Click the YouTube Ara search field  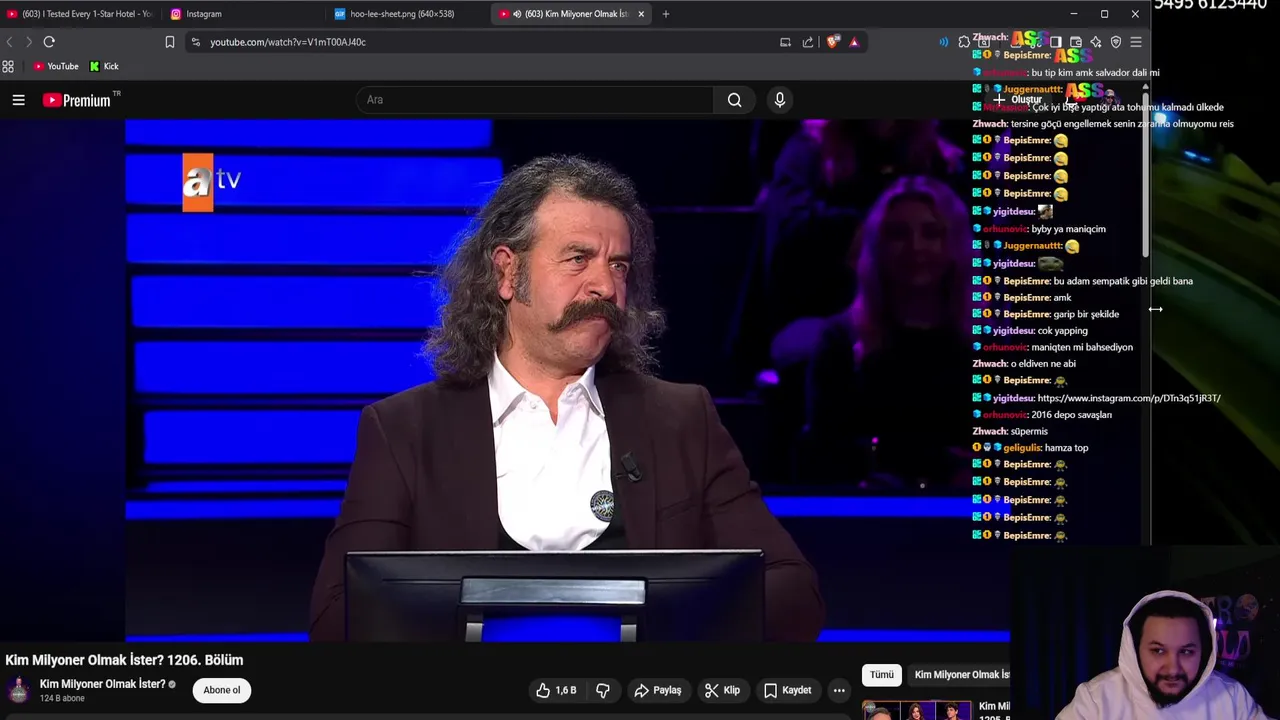coord(535,100)
